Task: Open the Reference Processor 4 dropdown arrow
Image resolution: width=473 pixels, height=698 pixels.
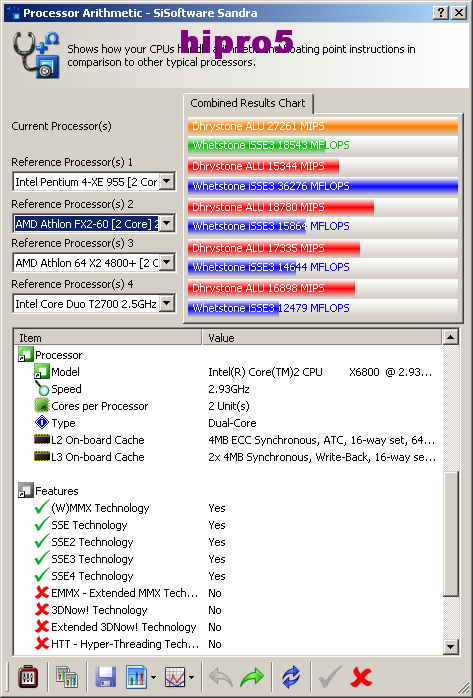Action: (166, 304)
